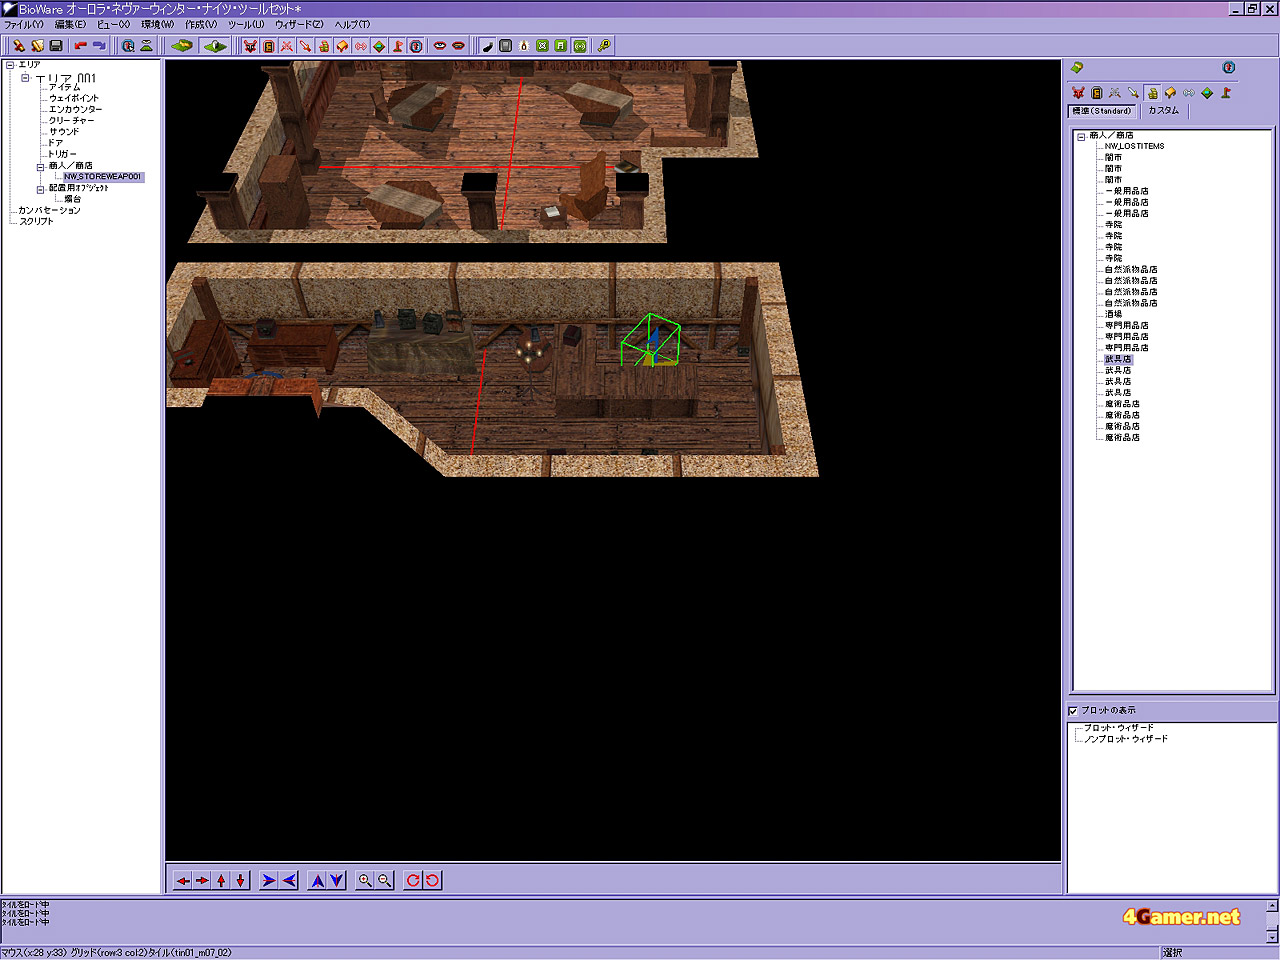The width and height of the screenshot is (1280, 960).
Task: Select creature palette icon in right panel
Action: tap(1078, 93)
